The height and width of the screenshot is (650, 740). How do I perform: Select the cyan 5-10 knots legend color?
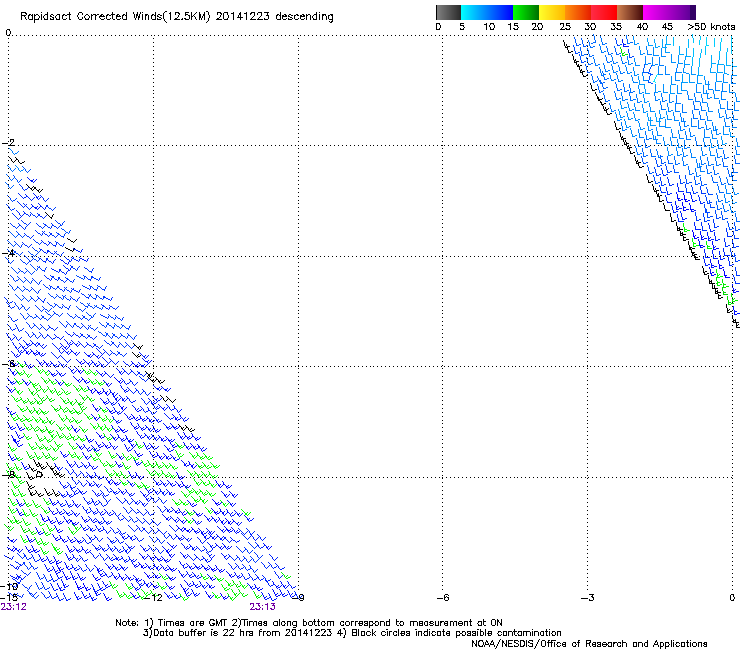click(x=474, y=12)
